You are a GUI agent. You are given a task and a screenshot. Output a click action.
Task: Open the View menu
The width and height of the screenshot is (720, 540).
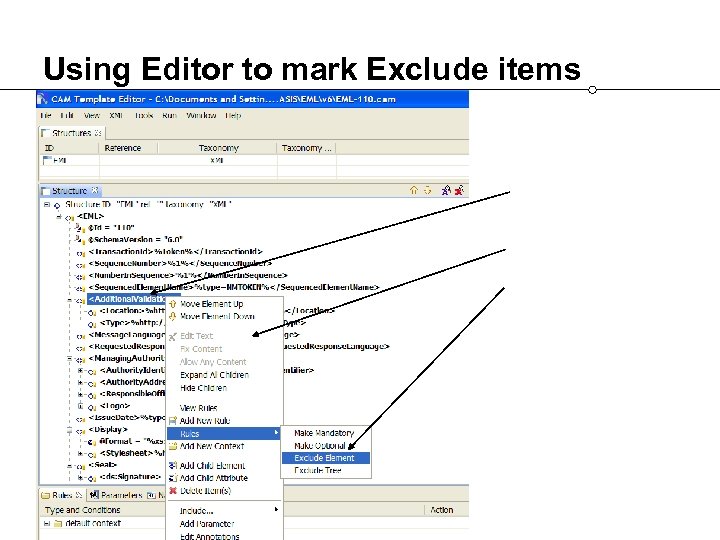pyautogui.click(x=92, y=115)
